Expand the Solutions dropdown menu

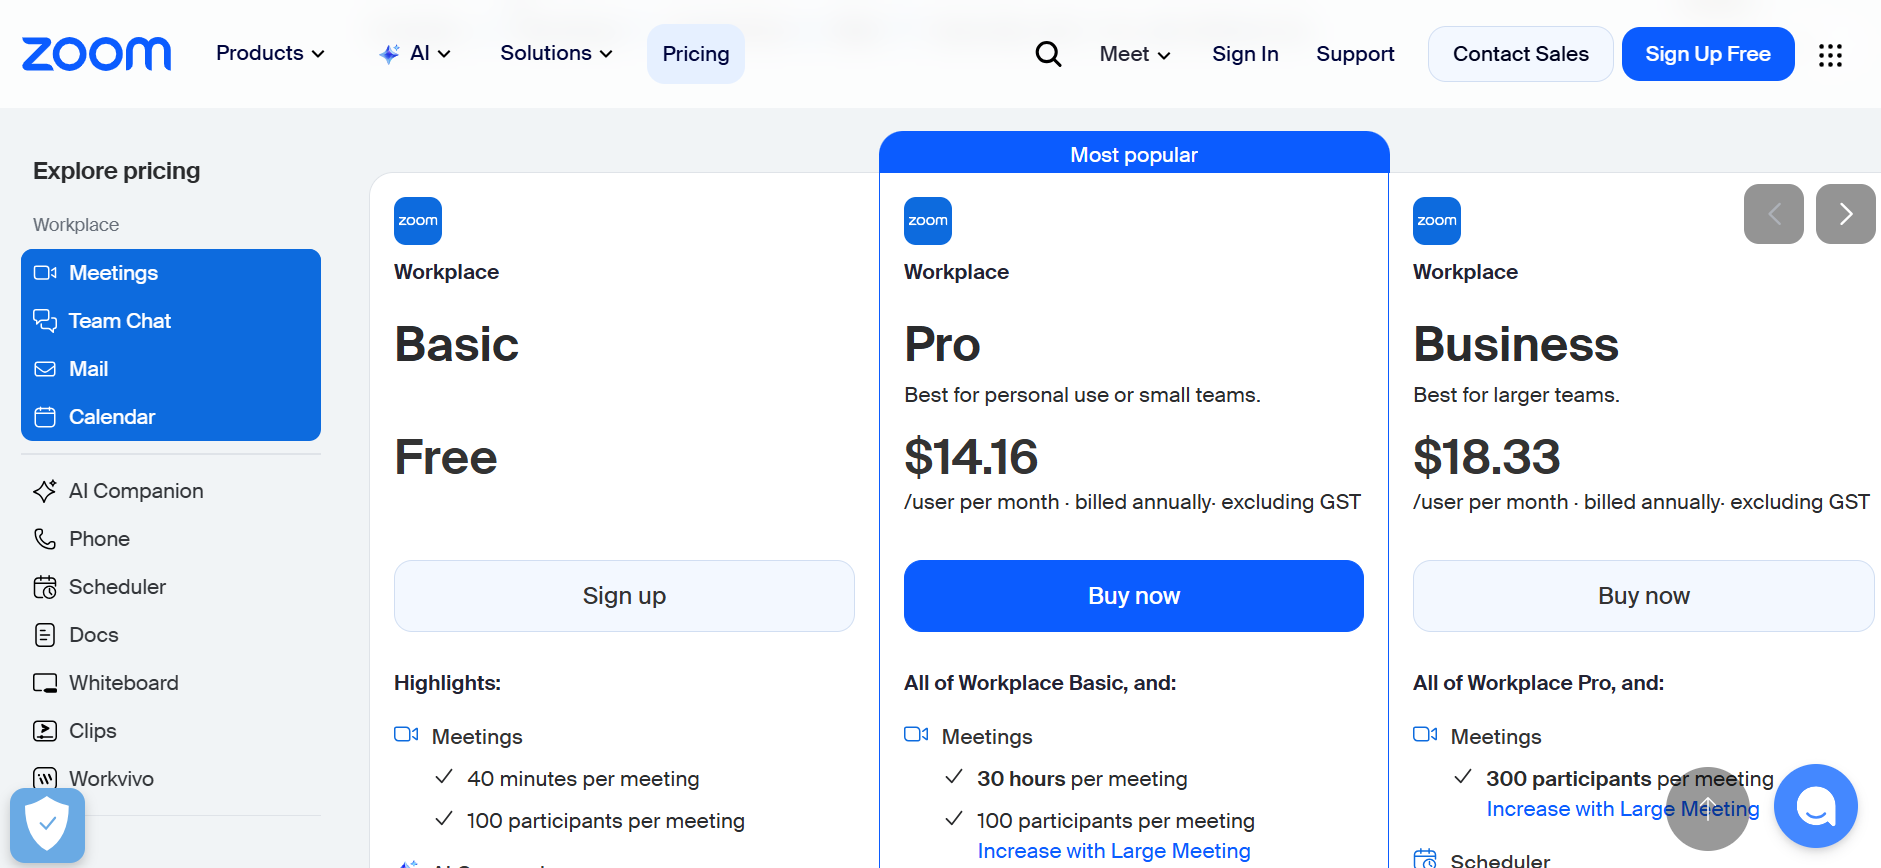click(556, 53)
